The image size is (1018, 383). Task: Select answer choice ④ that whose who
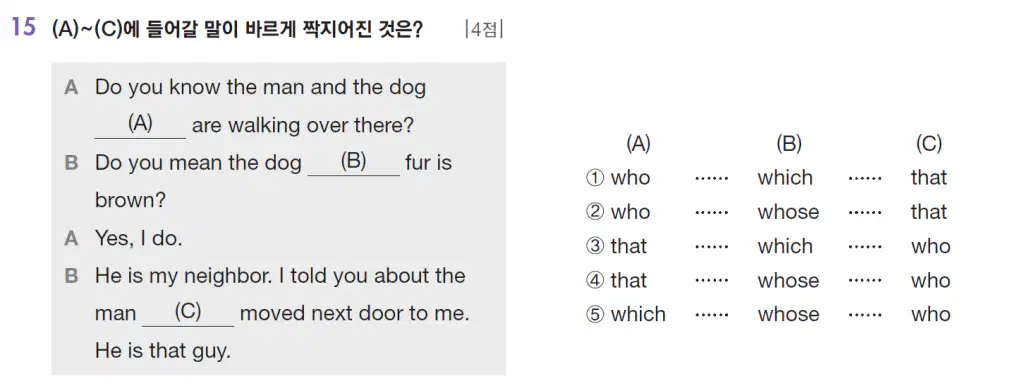click(x=768, y=280)
